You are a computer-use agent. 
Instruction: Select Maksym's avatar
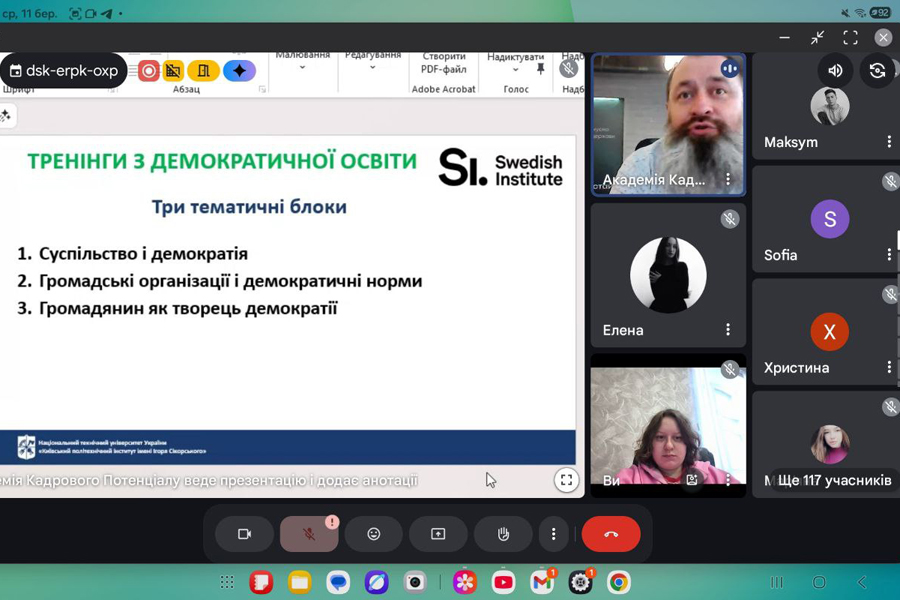pyautogui.click(x=829, y=106)
